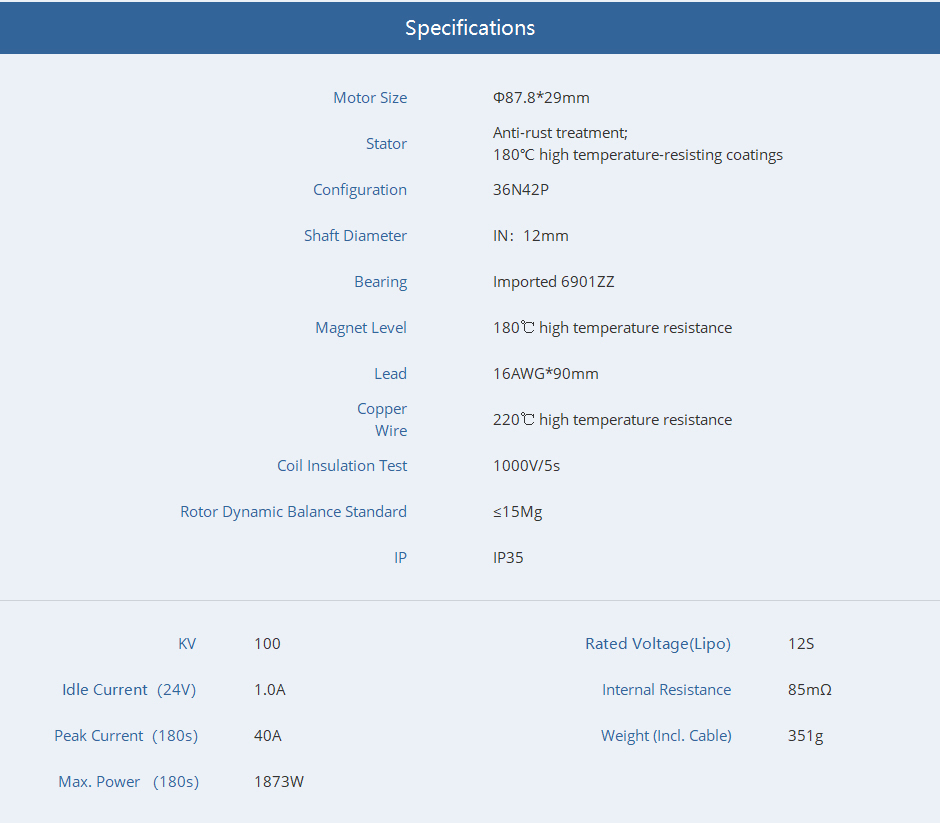Screen dimensions: 940x823
Task: Select the 16AWG*90mm lead value
Action: [x=545, y=374]
